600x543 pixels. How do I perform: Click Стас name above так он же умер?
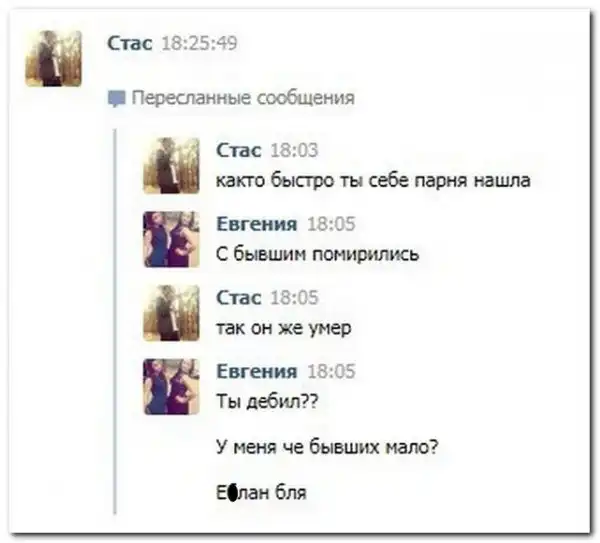pyautogui.click(x=239, y=297)
